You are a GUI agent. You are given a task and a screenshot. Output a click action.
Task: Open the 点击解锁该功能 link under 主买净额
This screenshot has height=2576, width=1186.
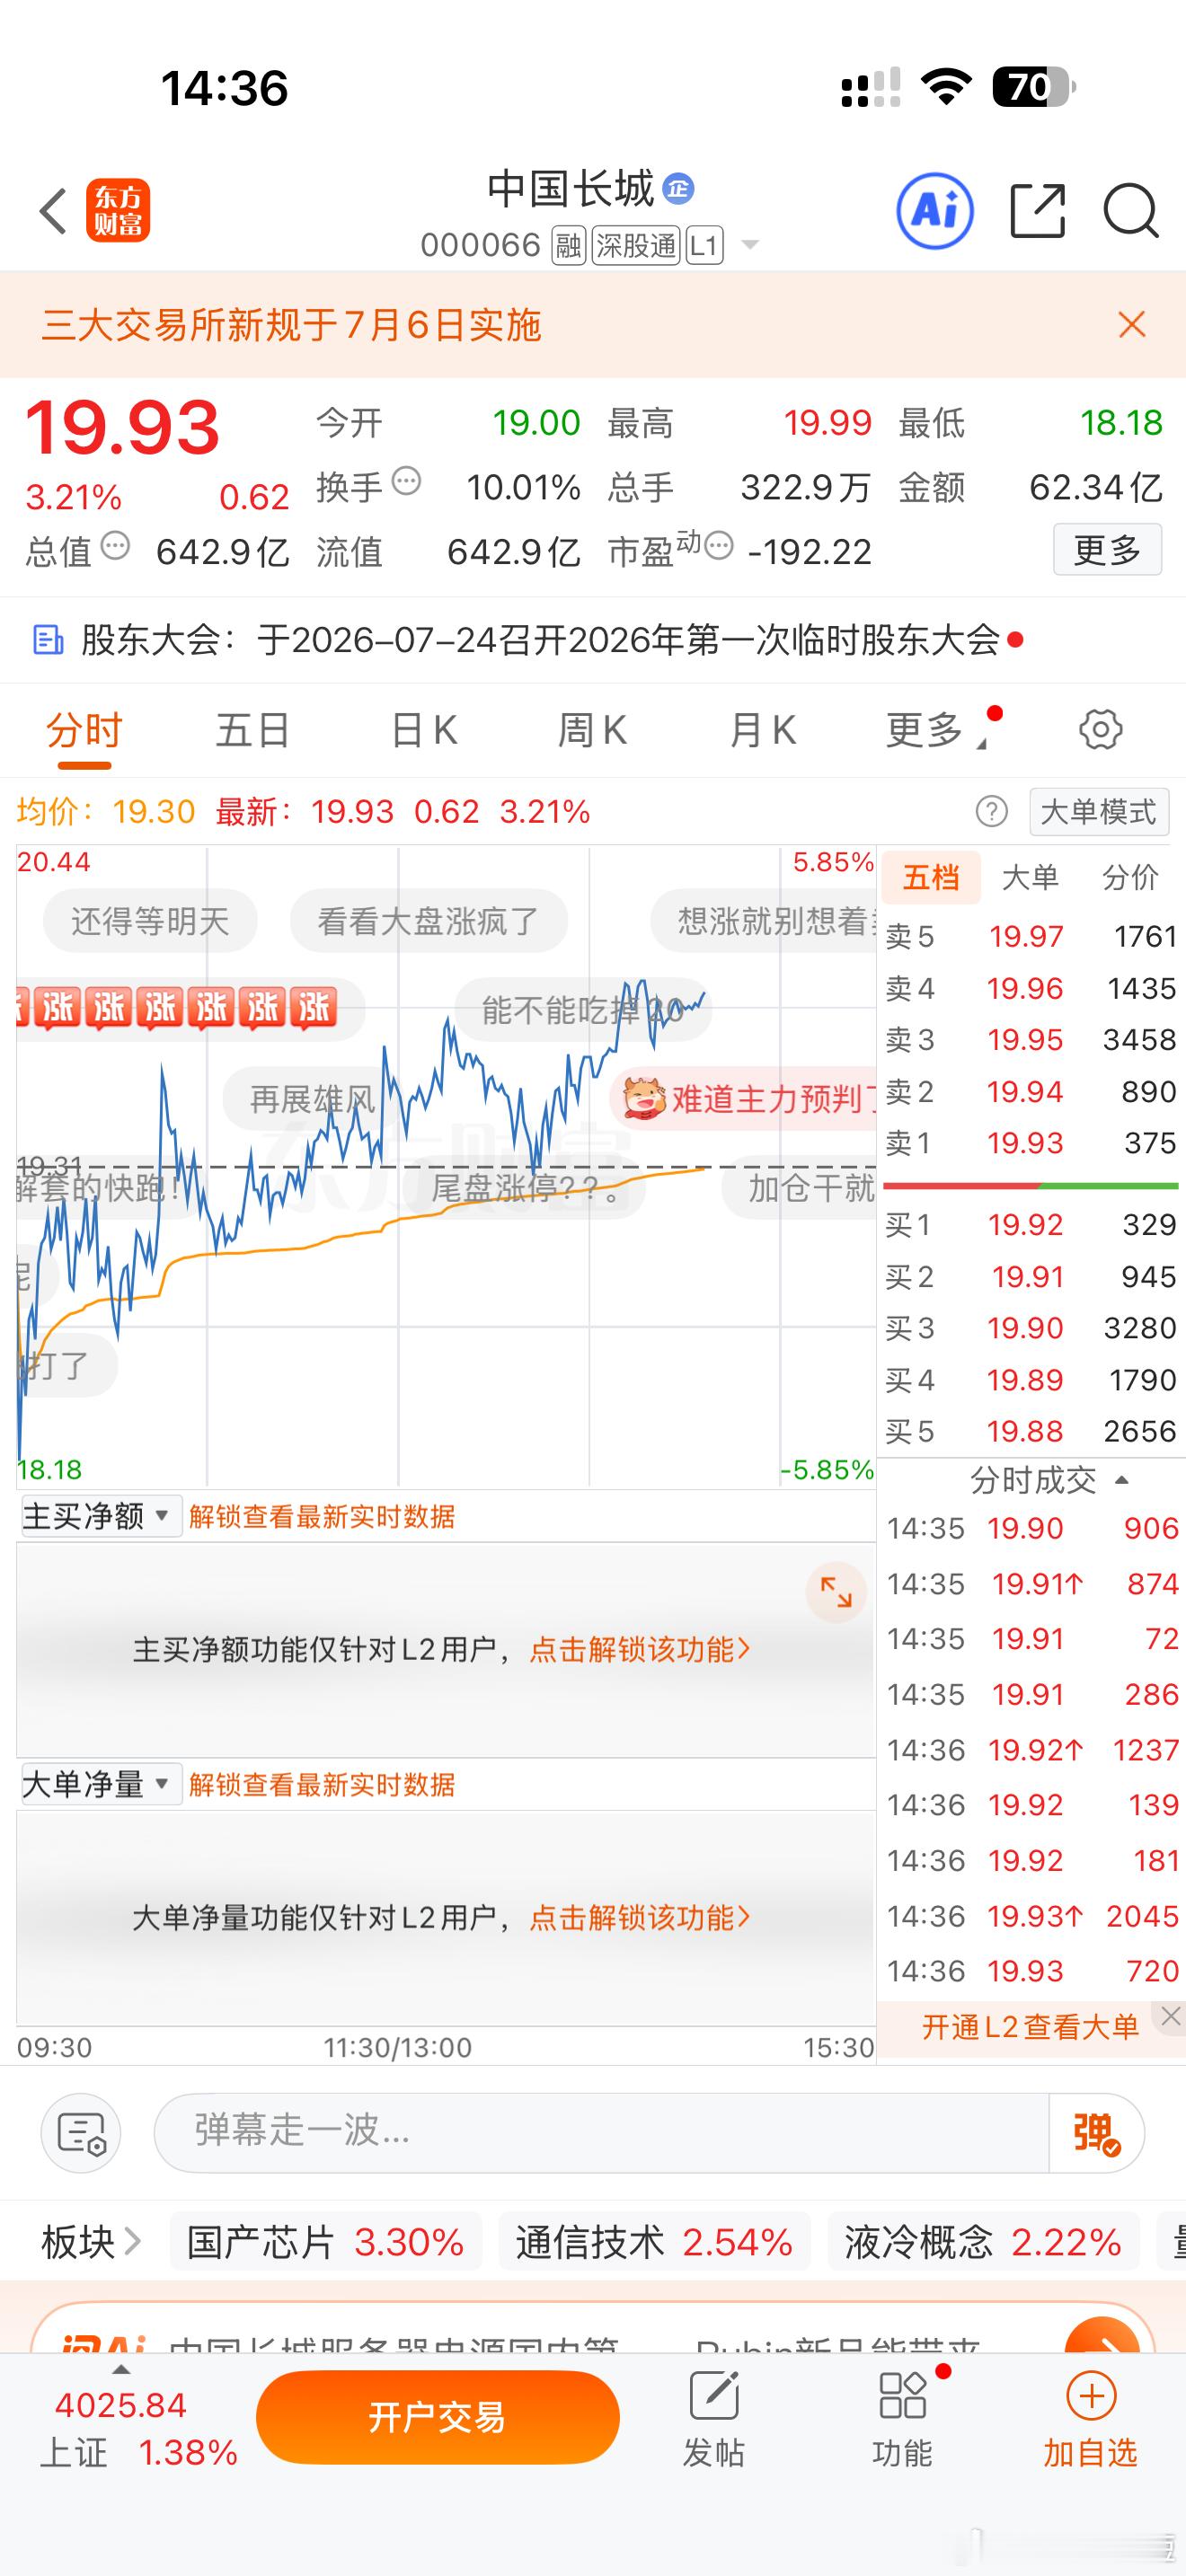click(640, 1649)
